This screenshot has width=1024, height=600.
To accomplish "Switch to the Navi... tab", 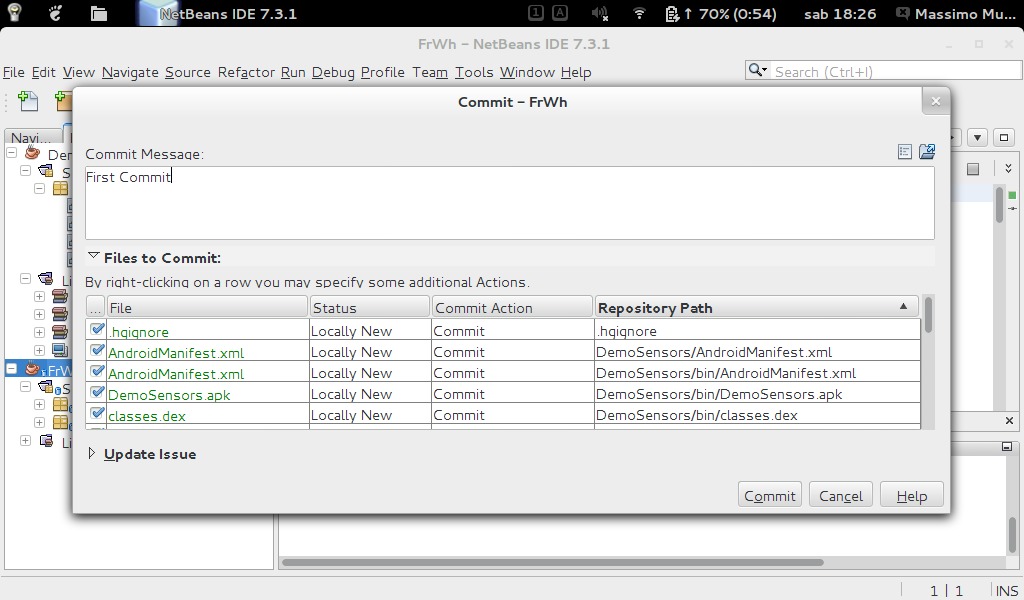I will coord(31,137).
